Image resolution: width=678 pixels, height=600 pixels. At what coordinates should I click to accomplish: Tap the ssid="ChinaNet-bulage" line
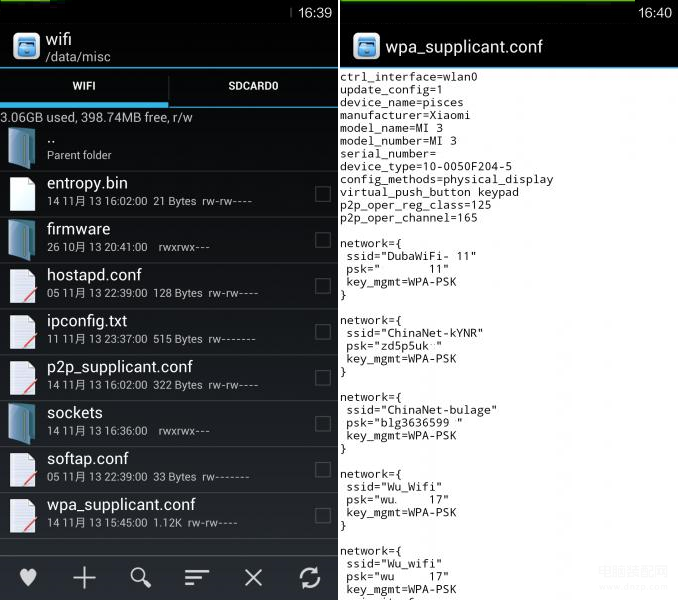422,410
